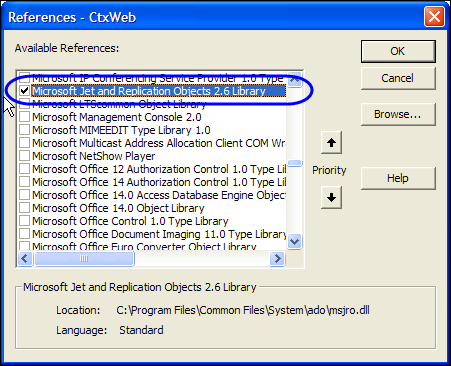Select Microsoft MIMEEDIT Type Library 1.0 text
The image size is (451, 366).
click(x=121, y=130)
